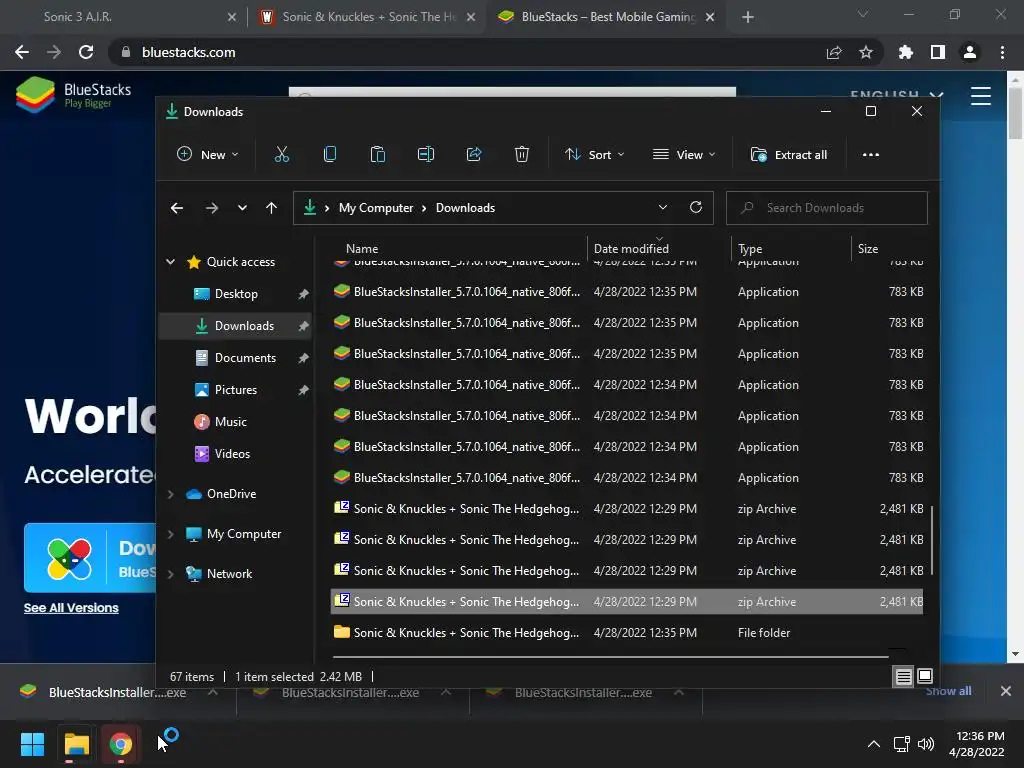This screenshot has width=1024, height=768.
Task: Switch to large thumbnails view icon in status bar
Action: point(925,677)
